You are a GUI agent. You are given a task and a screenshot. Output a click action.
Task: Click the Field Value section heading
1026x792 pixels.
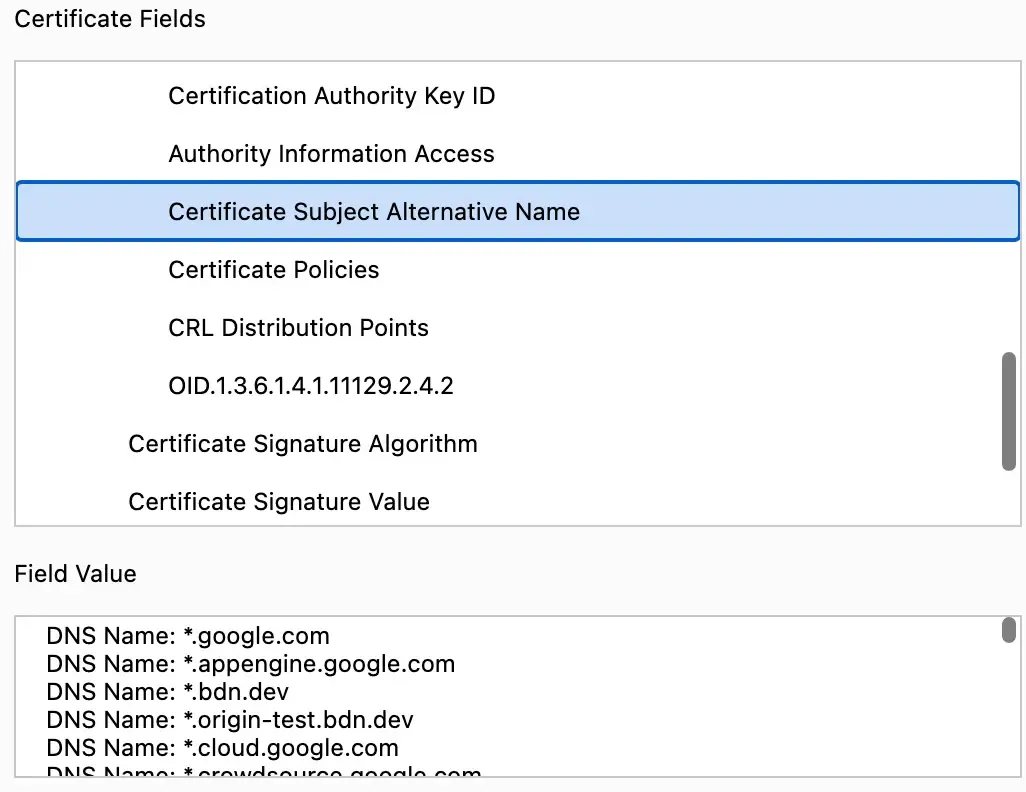tap(75, 574)
